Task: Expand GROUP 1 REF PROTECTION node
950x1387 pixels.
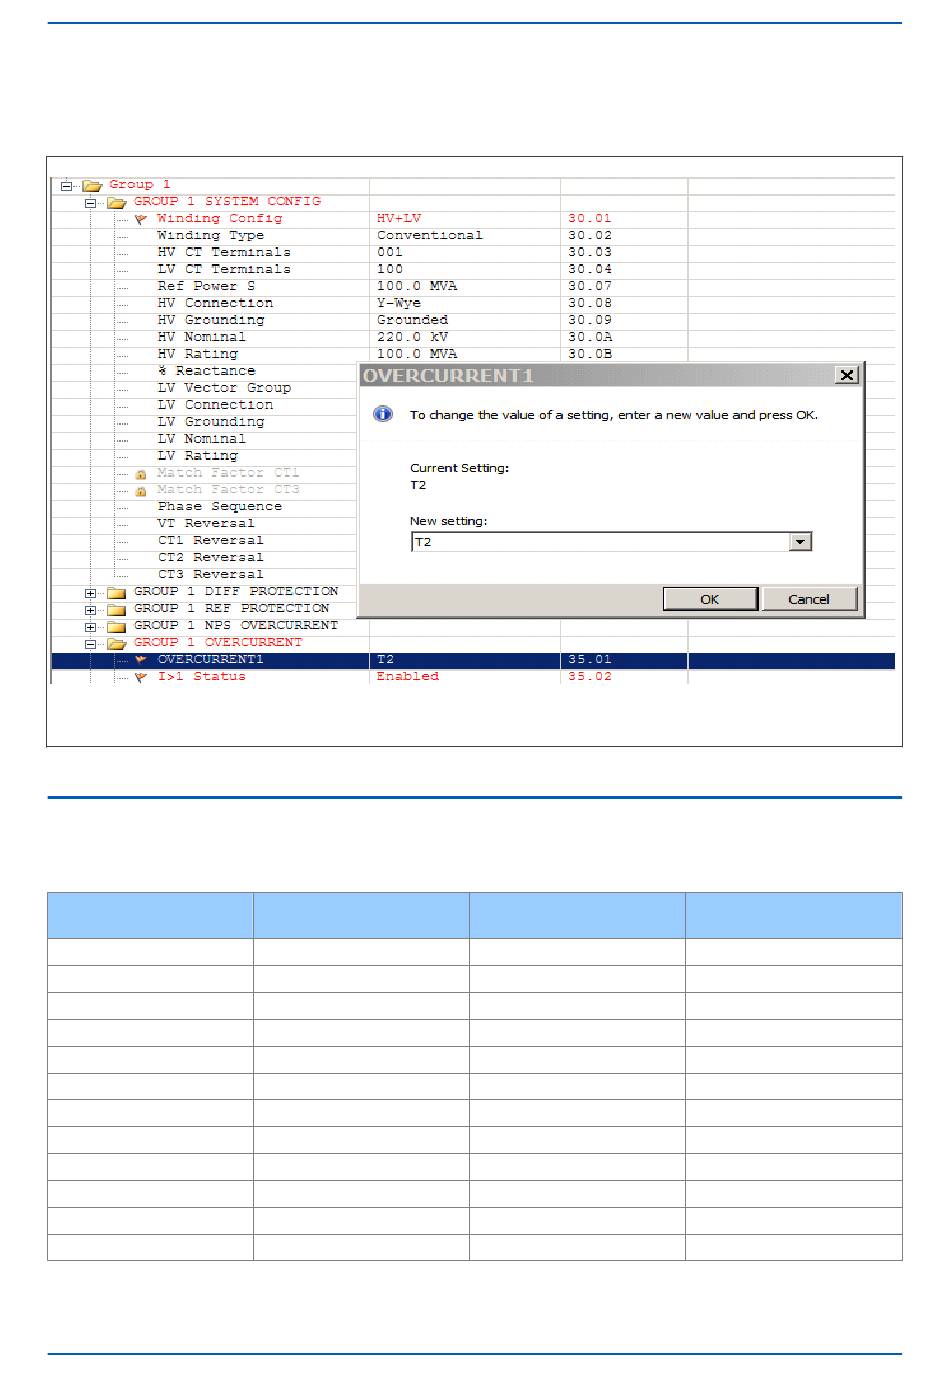Action: point(91,609)
